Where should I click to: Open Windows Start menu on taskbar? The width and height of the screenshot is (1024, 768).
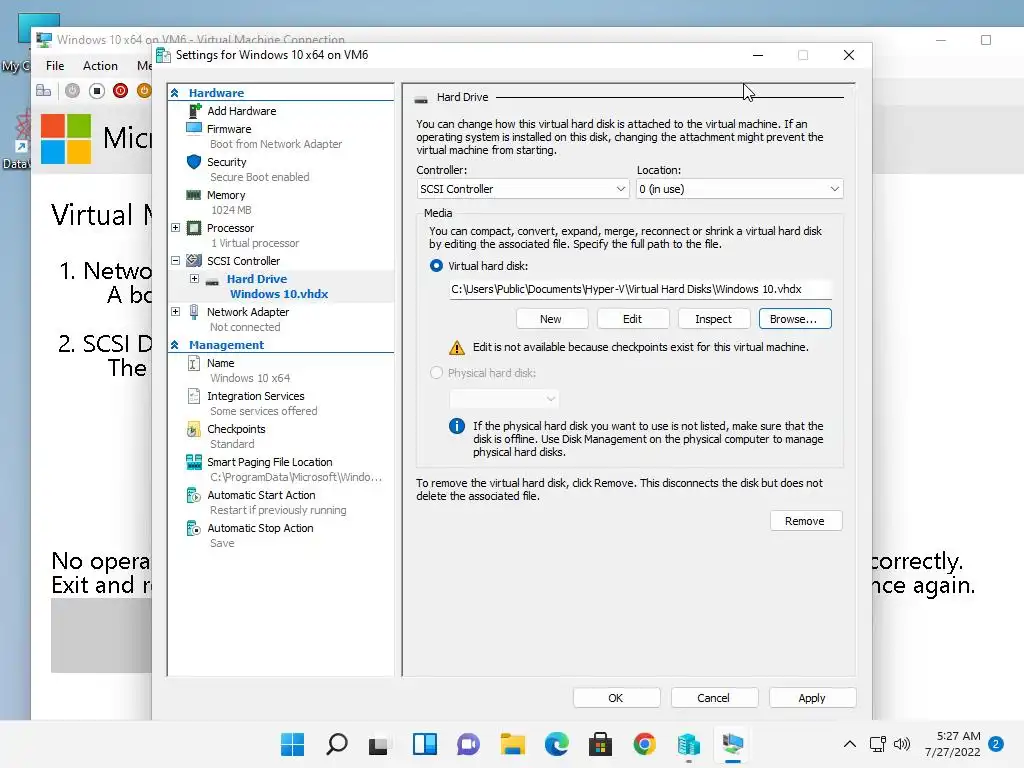click(x=293, y=744)
